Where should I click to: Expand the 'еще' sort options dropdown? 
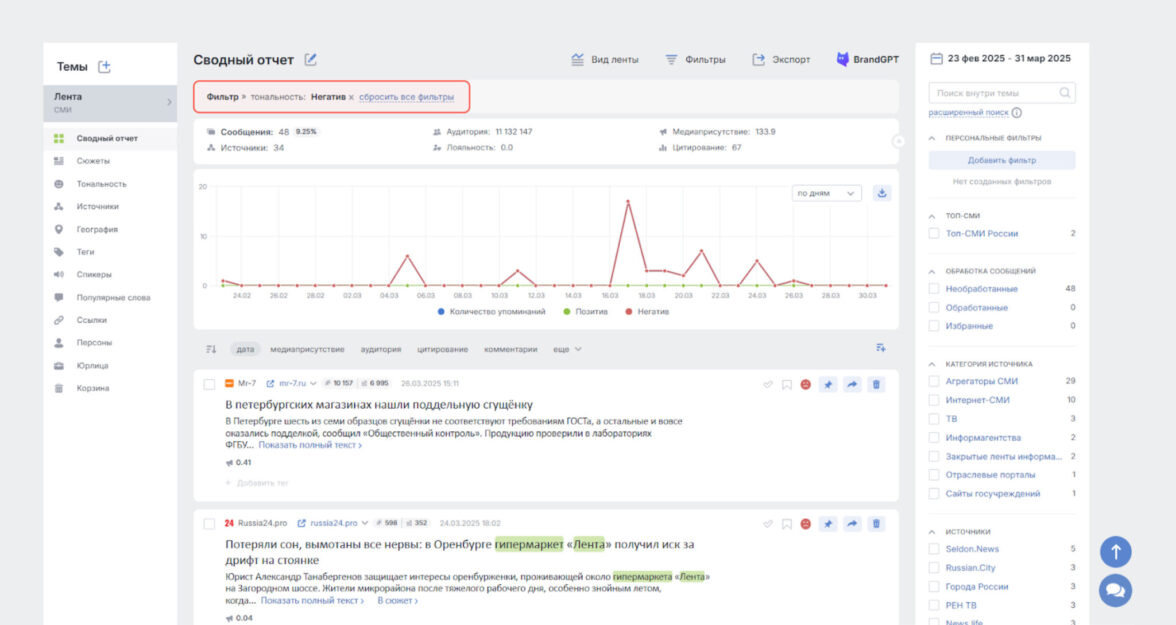pos(567,349)
